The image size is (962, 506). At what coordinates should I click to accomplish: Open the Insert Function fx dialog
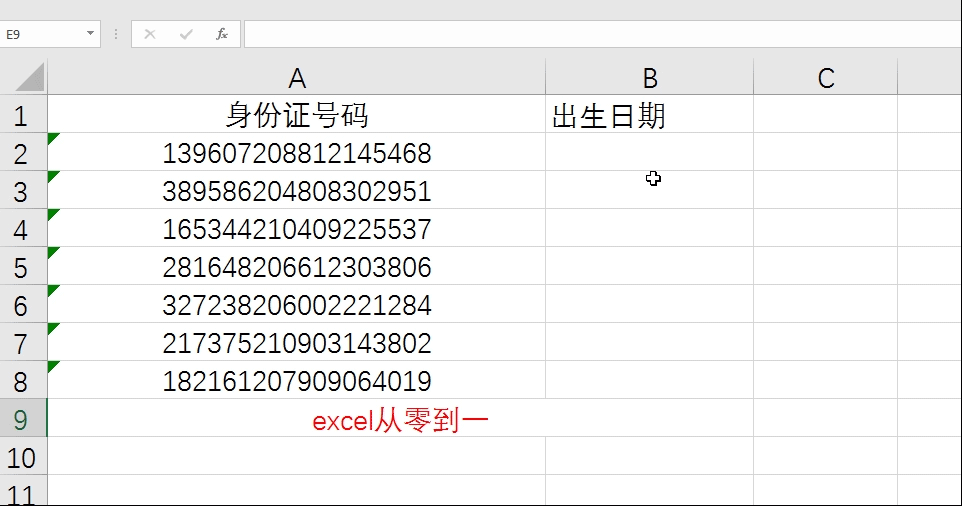pos(221,34)
